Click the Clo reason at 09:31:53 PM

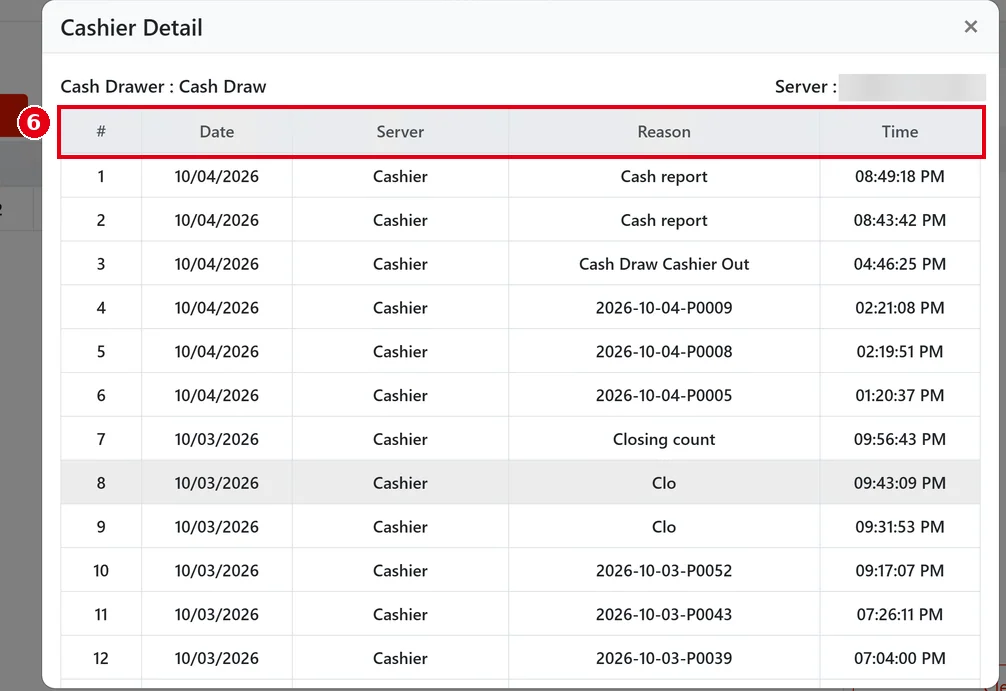click(x=664, y=527)
